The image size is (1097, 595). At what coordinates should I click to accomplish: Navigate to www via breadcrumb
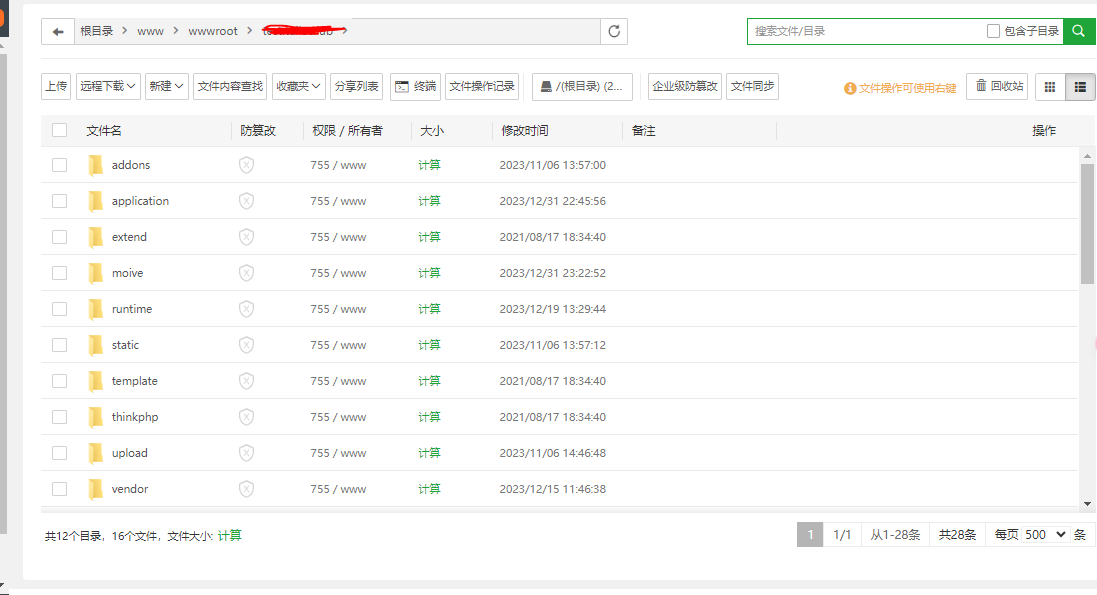pos(150,31)
